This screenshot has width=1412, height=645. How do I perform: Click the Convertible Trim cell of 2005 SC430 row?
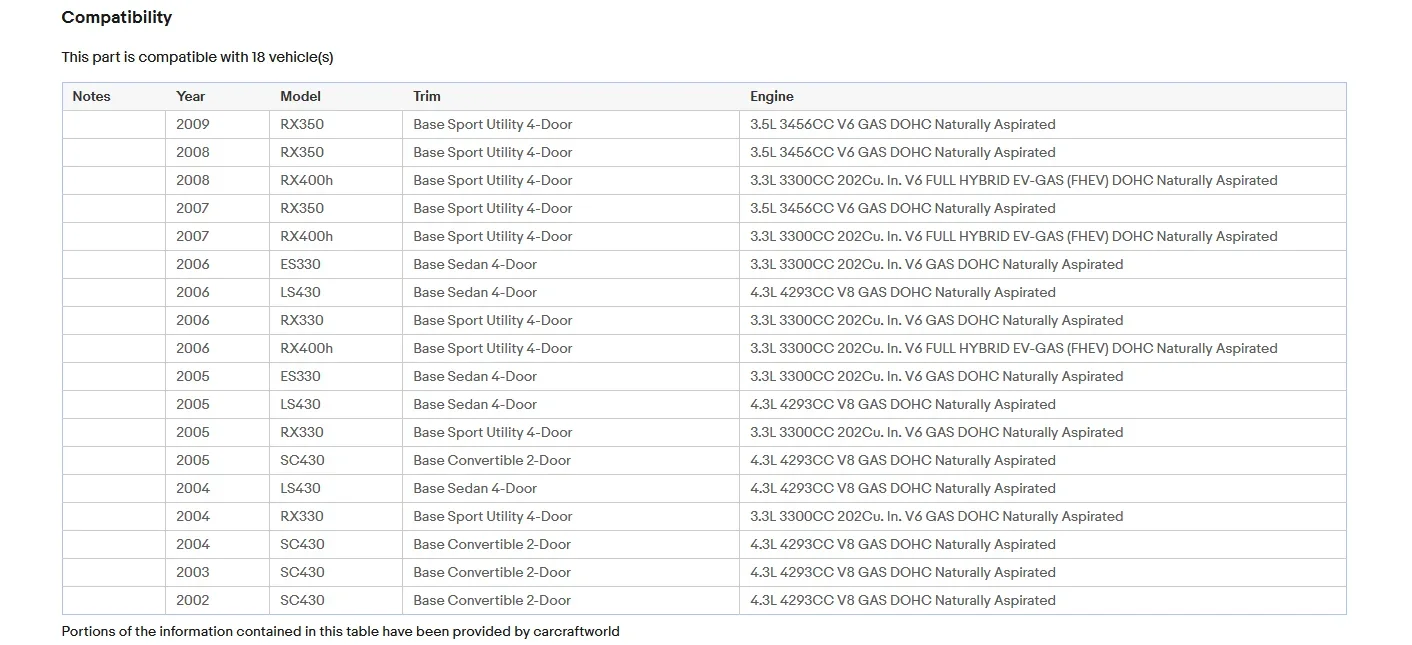pos(571,461)
